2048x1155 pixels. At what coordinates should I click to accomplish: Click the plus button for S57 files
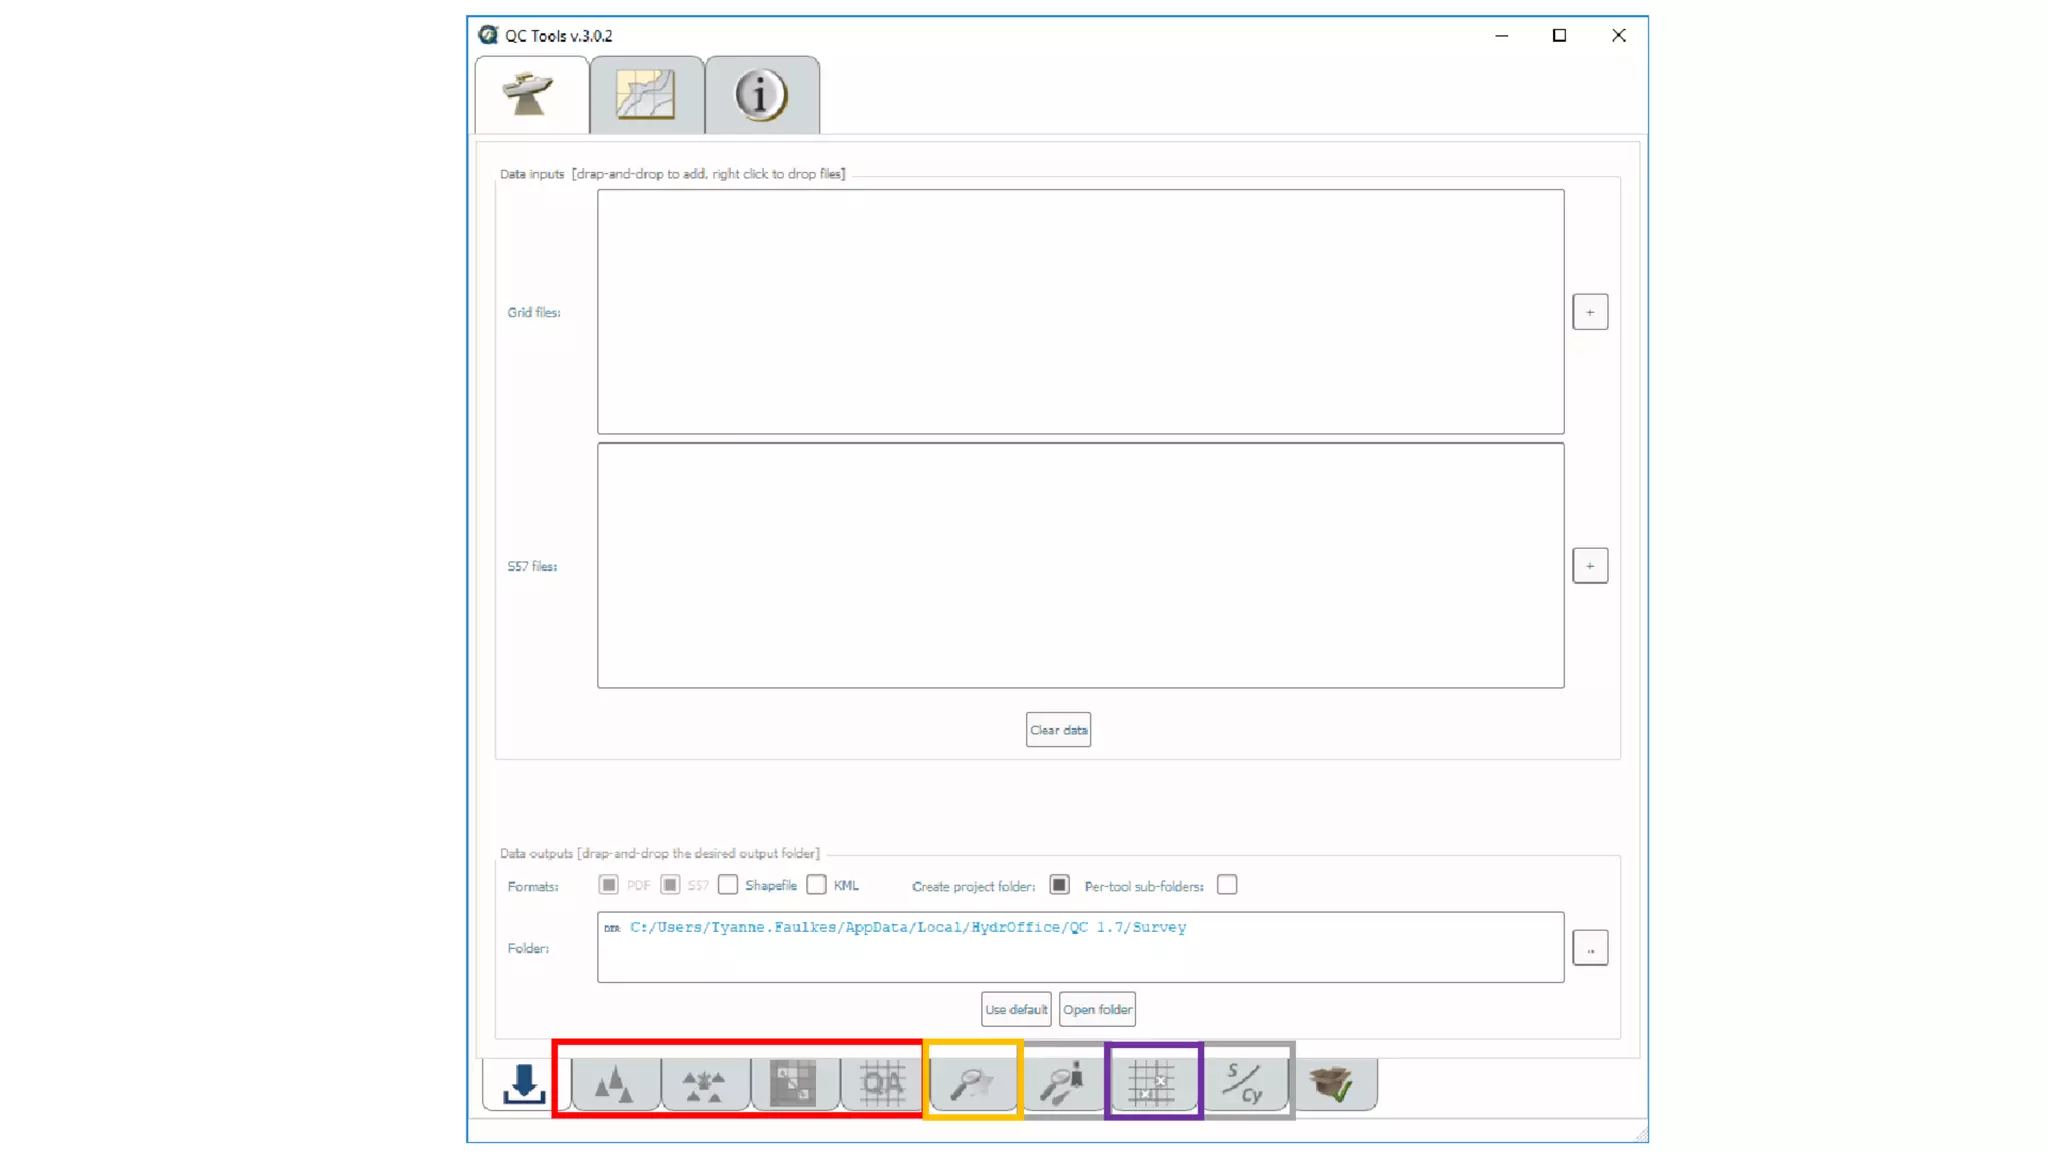click(1590, 566)
